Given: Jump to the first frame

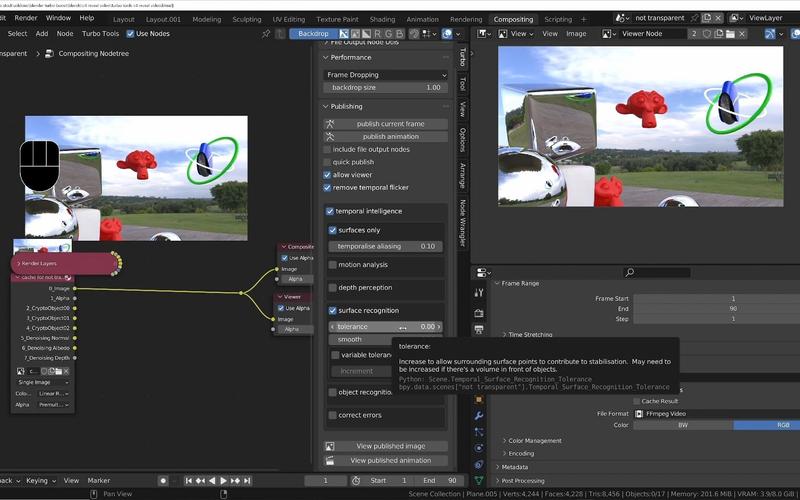Looking at the screenshot, I should pyautogui.click(x=188, y=481).
